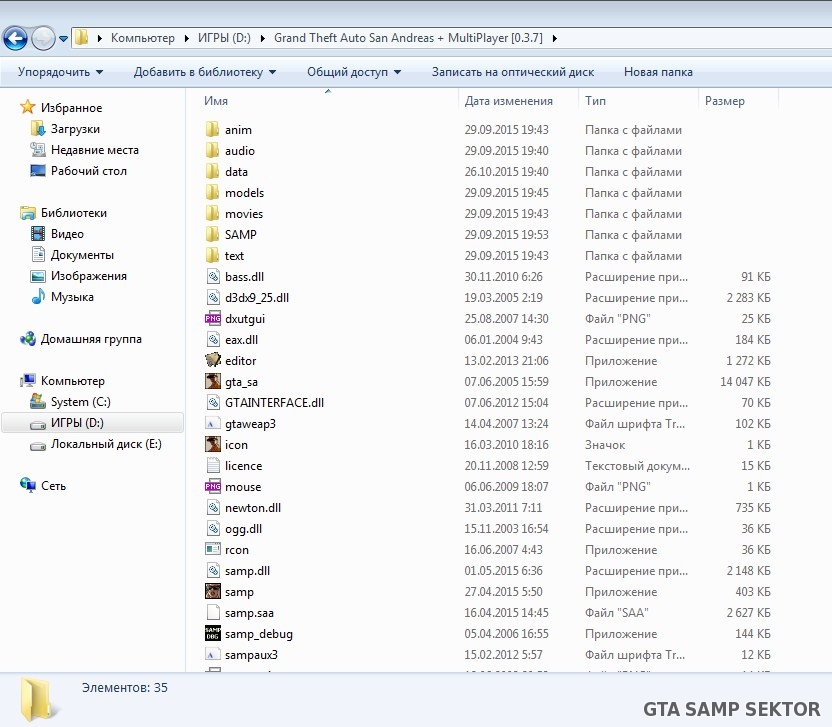Click the System (C:) drive icon
Screen dimensions: 832x727
[x=38, y=402]
